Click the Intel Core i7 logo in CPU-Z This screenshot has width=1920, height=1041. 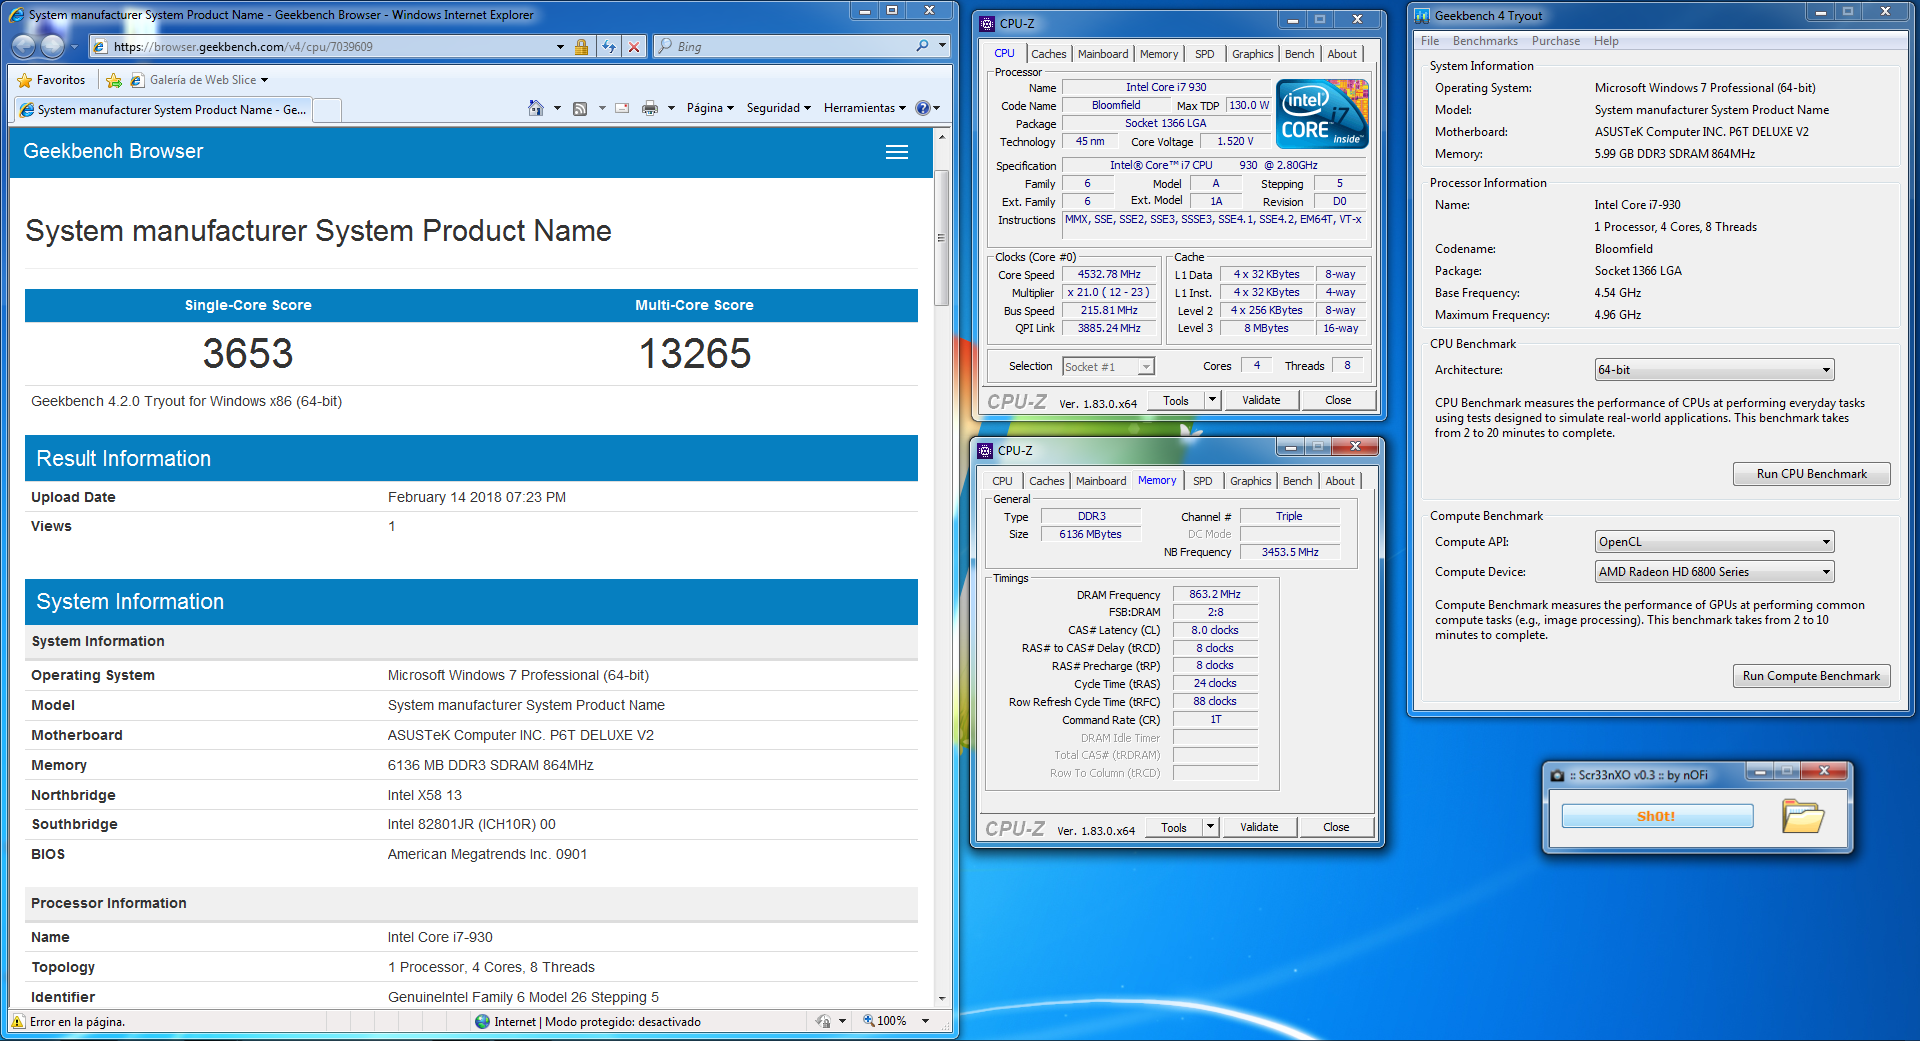(1321, 114)
